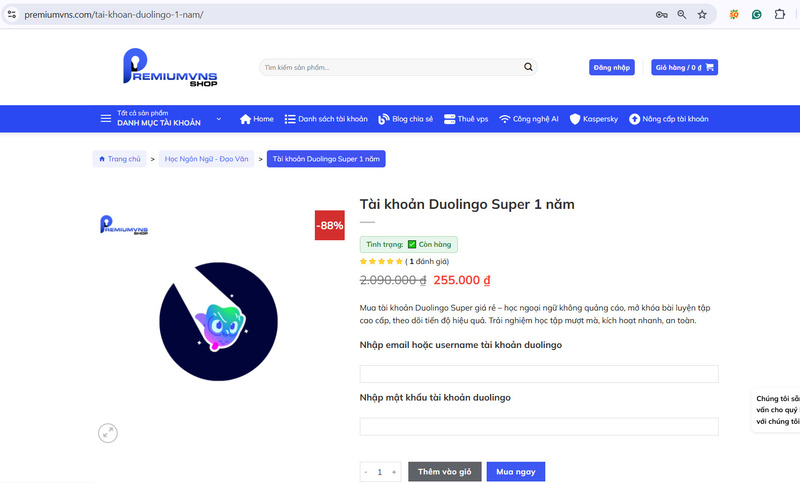Click the sale price 255.000 đ

click(462, 280)
